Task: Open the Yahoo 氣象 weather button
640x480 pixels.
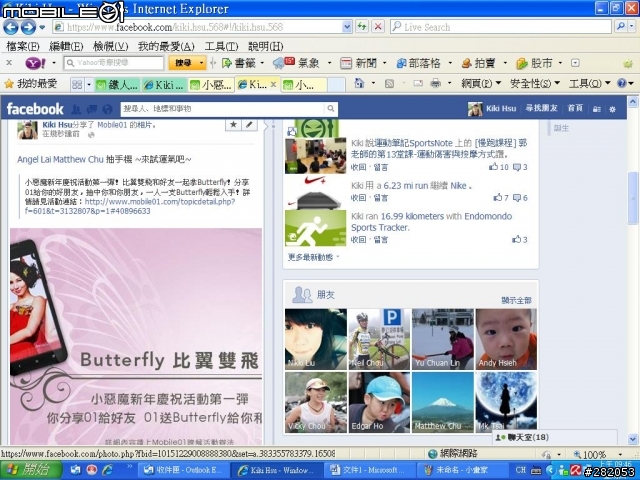Action: pyautogui.click(x=297, y=63)
